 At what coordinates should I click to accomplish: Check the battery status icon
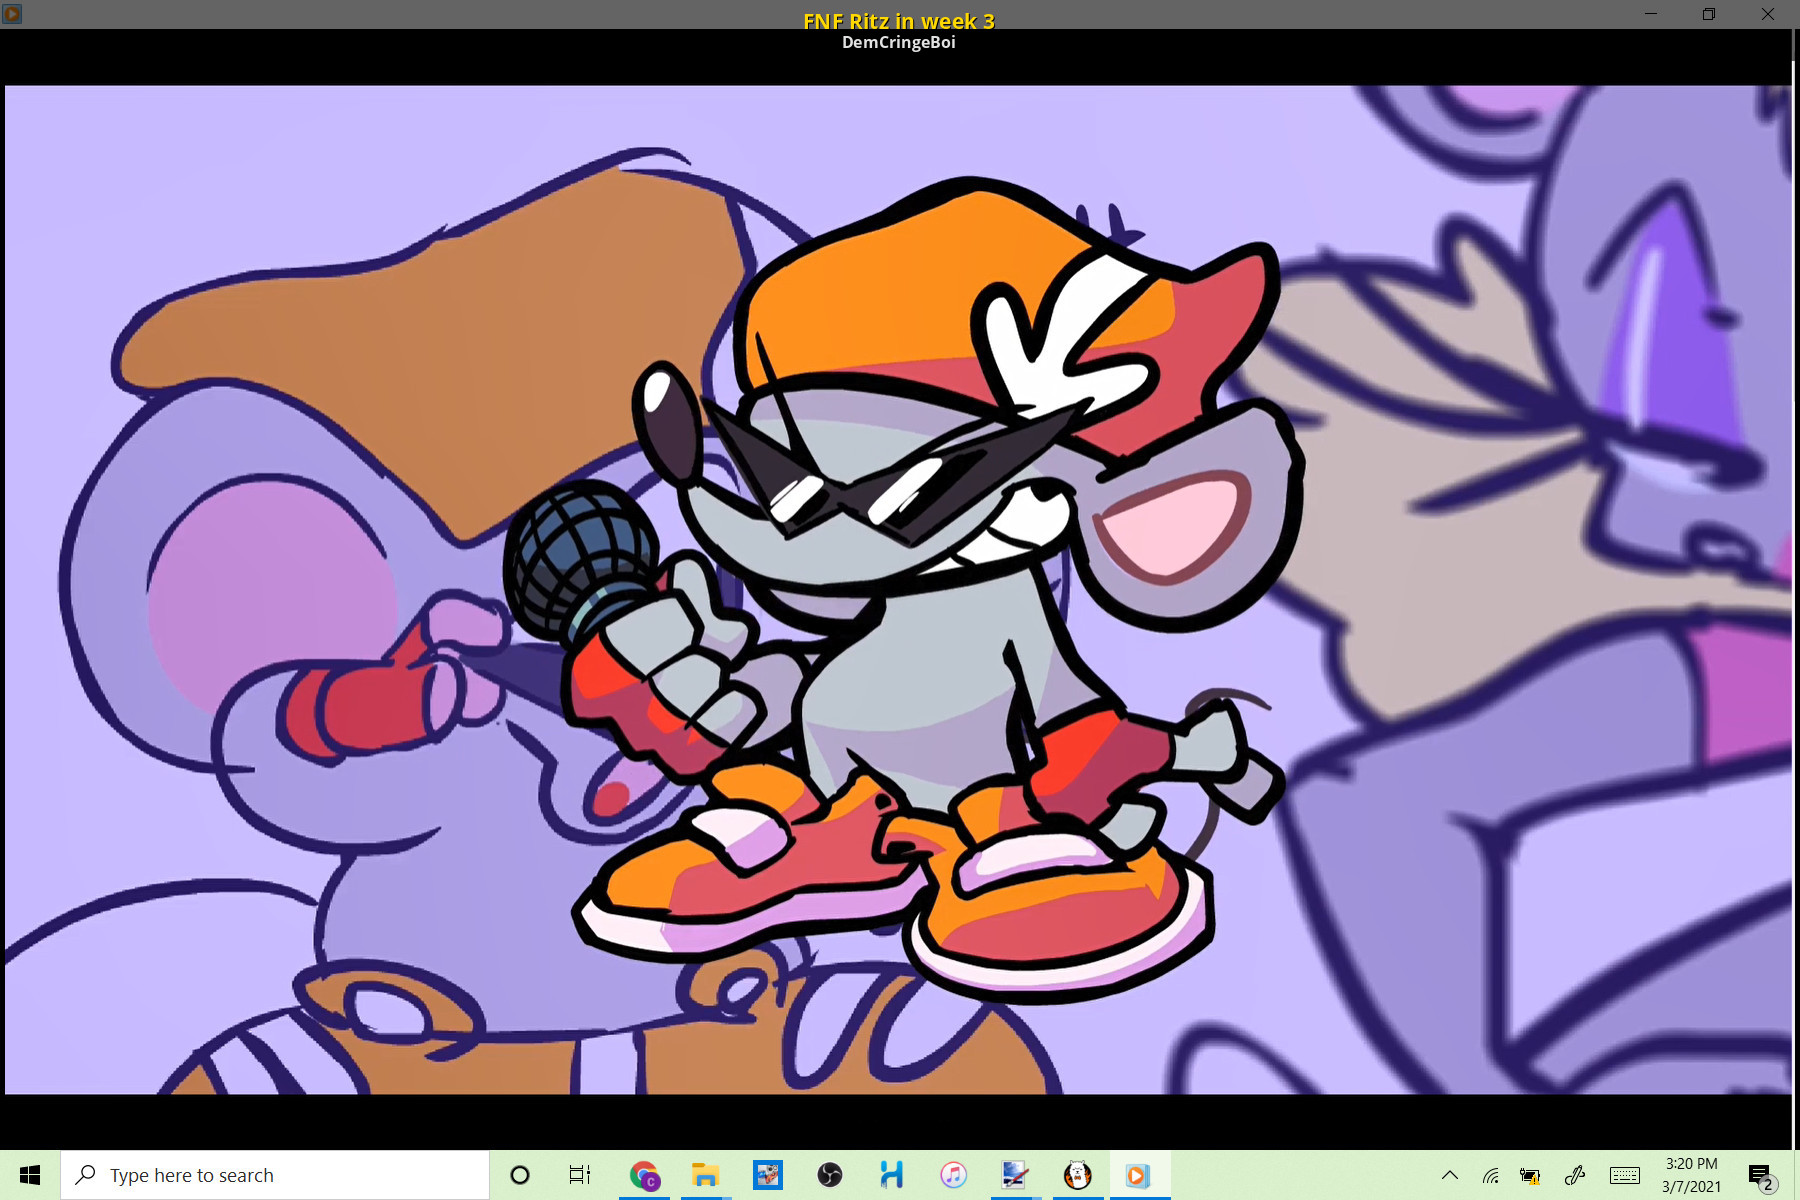tap(1529, 1176)
